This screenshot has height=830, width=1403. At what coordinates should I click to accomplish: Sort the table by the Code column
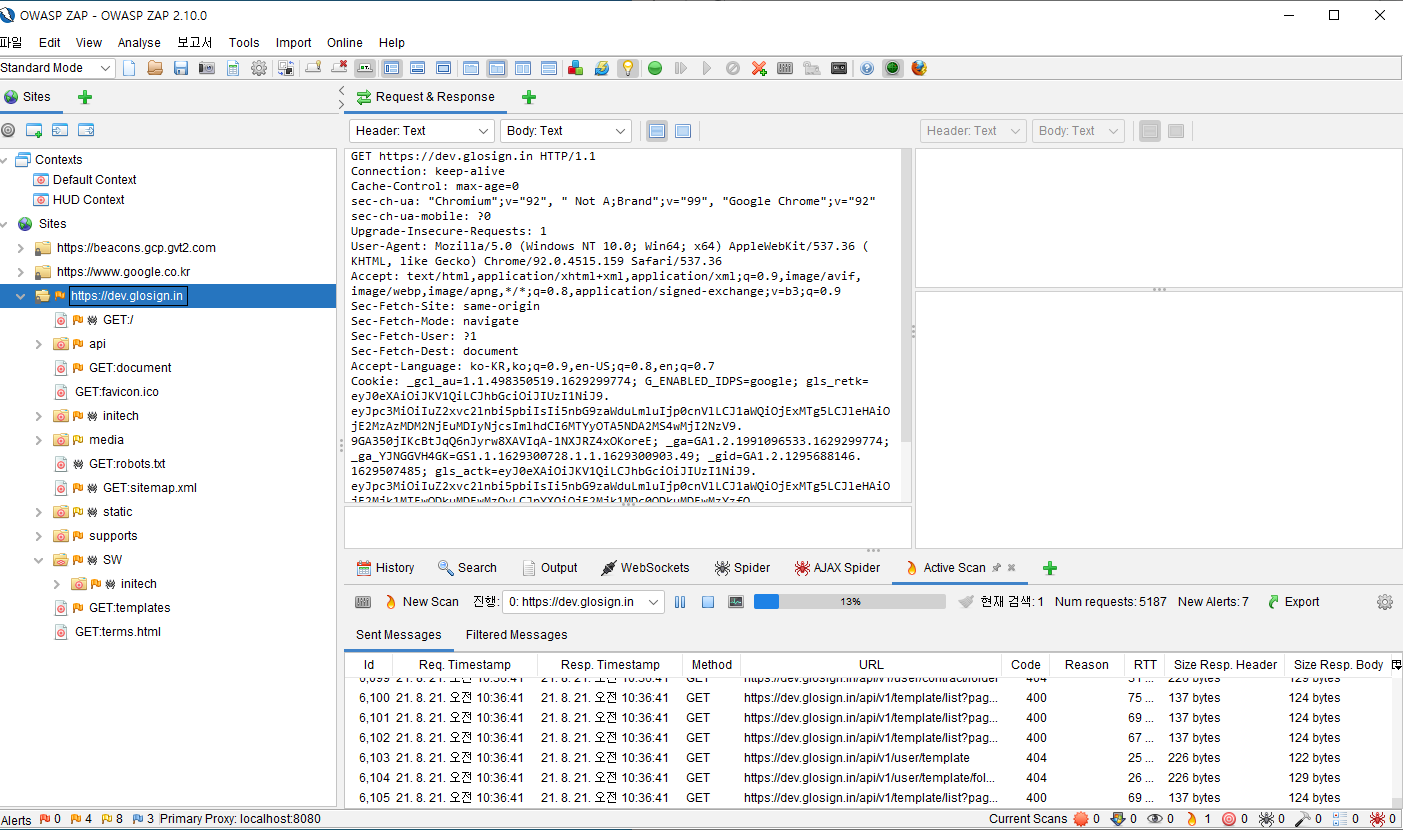[x=1026, y=665]
